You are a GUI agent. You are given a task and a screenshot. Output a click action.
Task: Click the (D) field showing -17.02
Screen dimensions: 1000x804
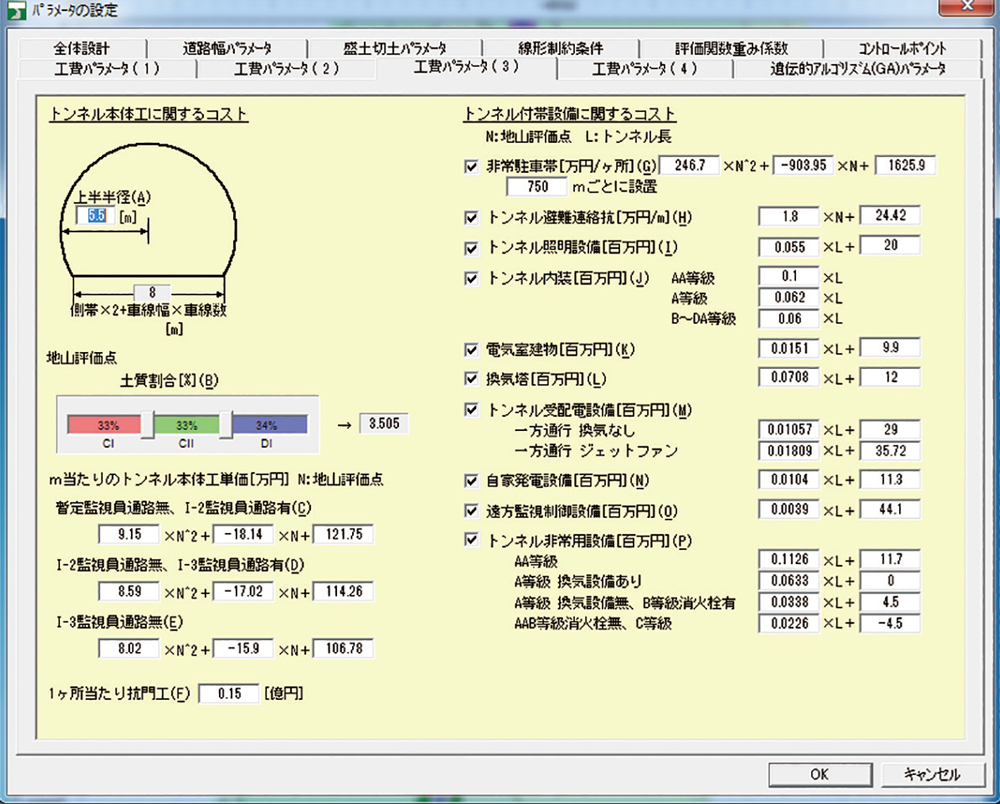click(243, 592)
